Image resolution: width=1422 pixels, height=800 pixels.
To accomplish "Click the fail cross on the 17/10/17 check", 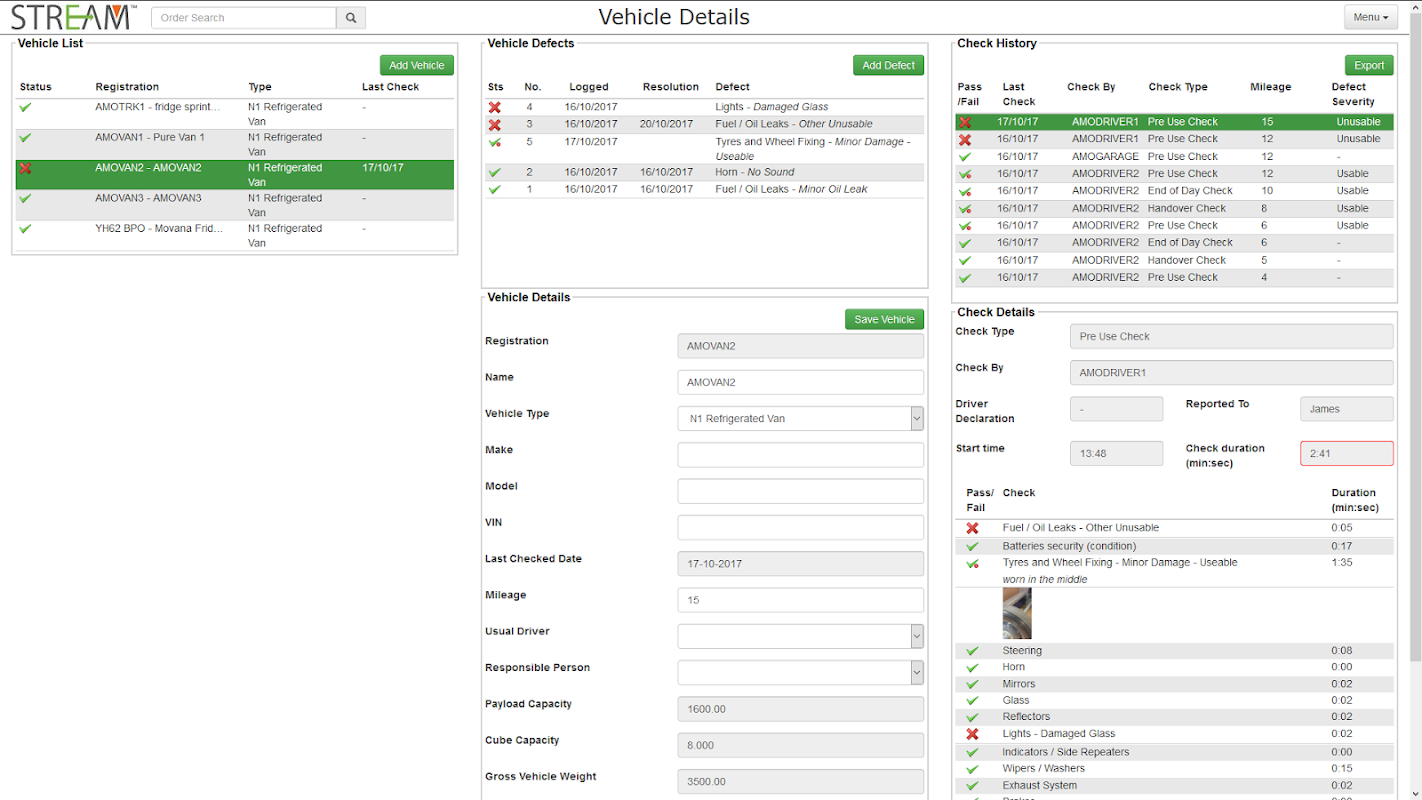I will [x=965, y=122].
